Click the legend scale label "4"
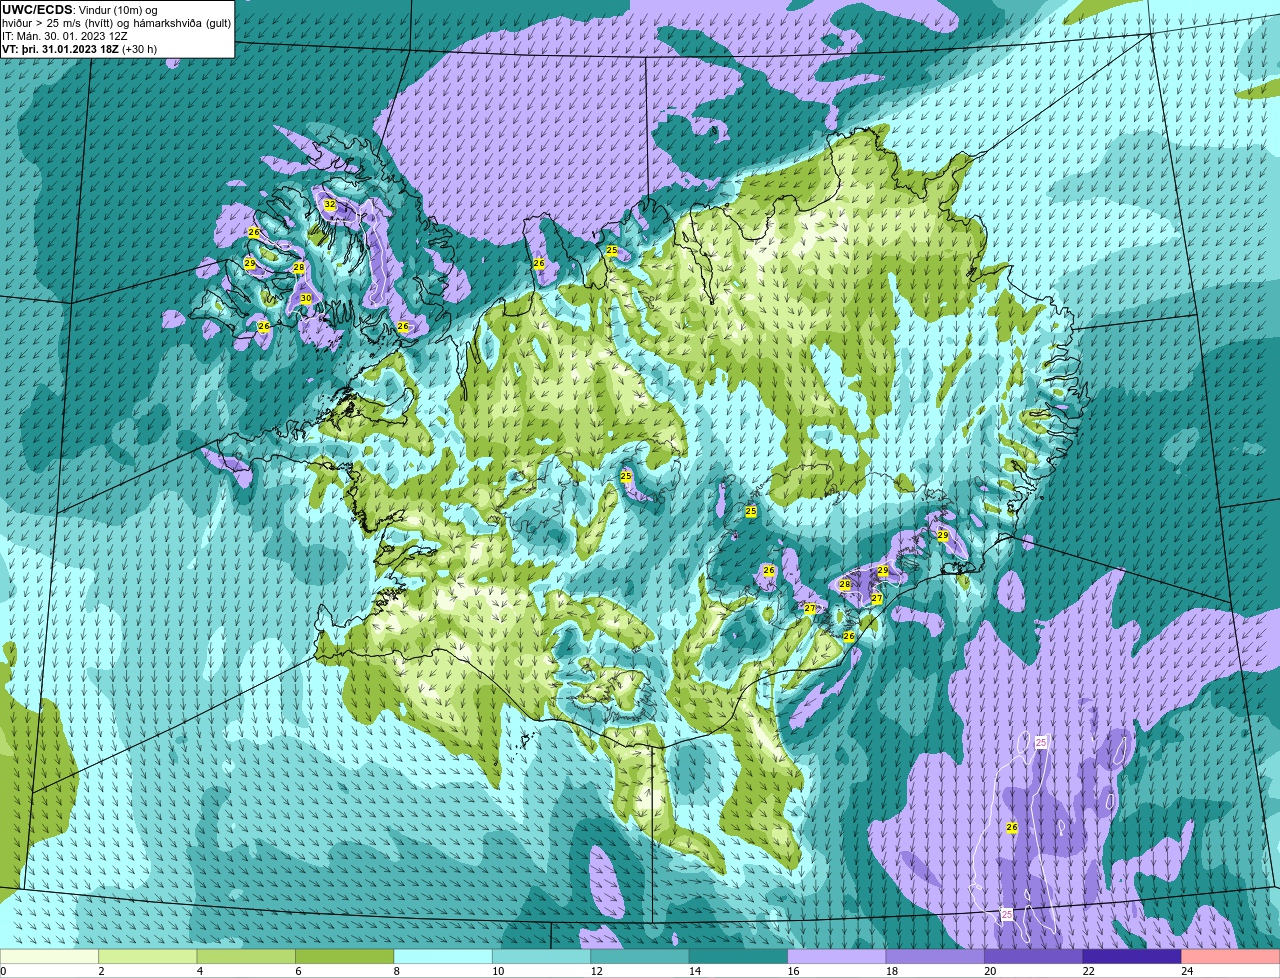Screen dimensions: 1280x978 [x=199, y=971]
